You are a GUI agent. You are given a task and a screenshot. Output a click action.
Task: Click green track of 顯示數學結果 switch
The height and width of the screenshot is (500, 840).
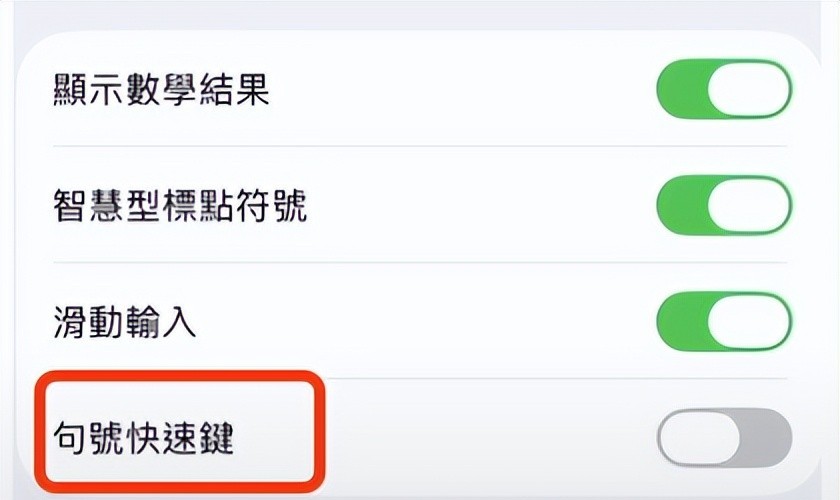[x=678, y=91]
